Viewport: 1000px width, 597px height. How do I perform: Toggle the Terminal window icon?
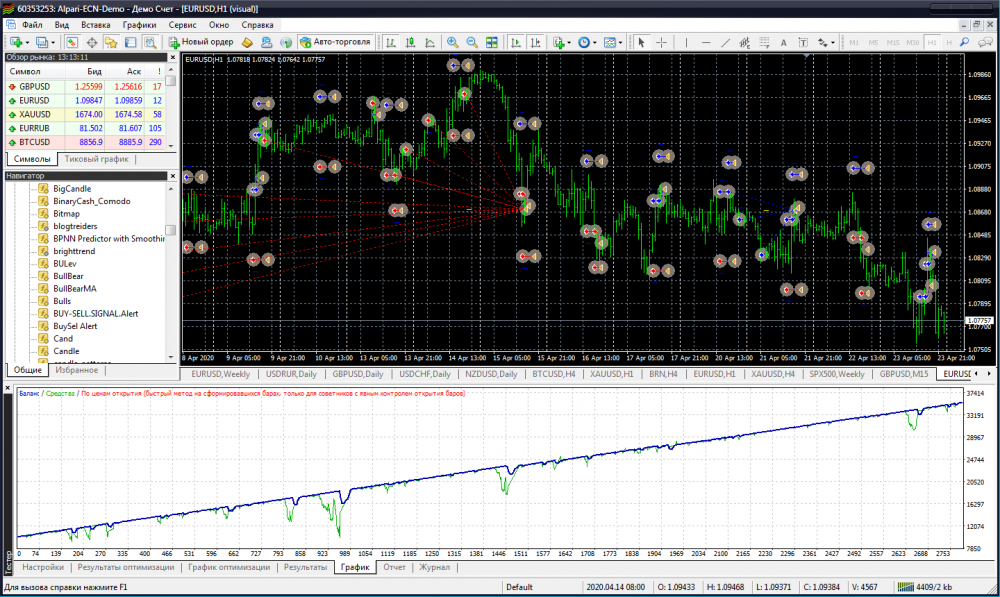click(131, 42)
